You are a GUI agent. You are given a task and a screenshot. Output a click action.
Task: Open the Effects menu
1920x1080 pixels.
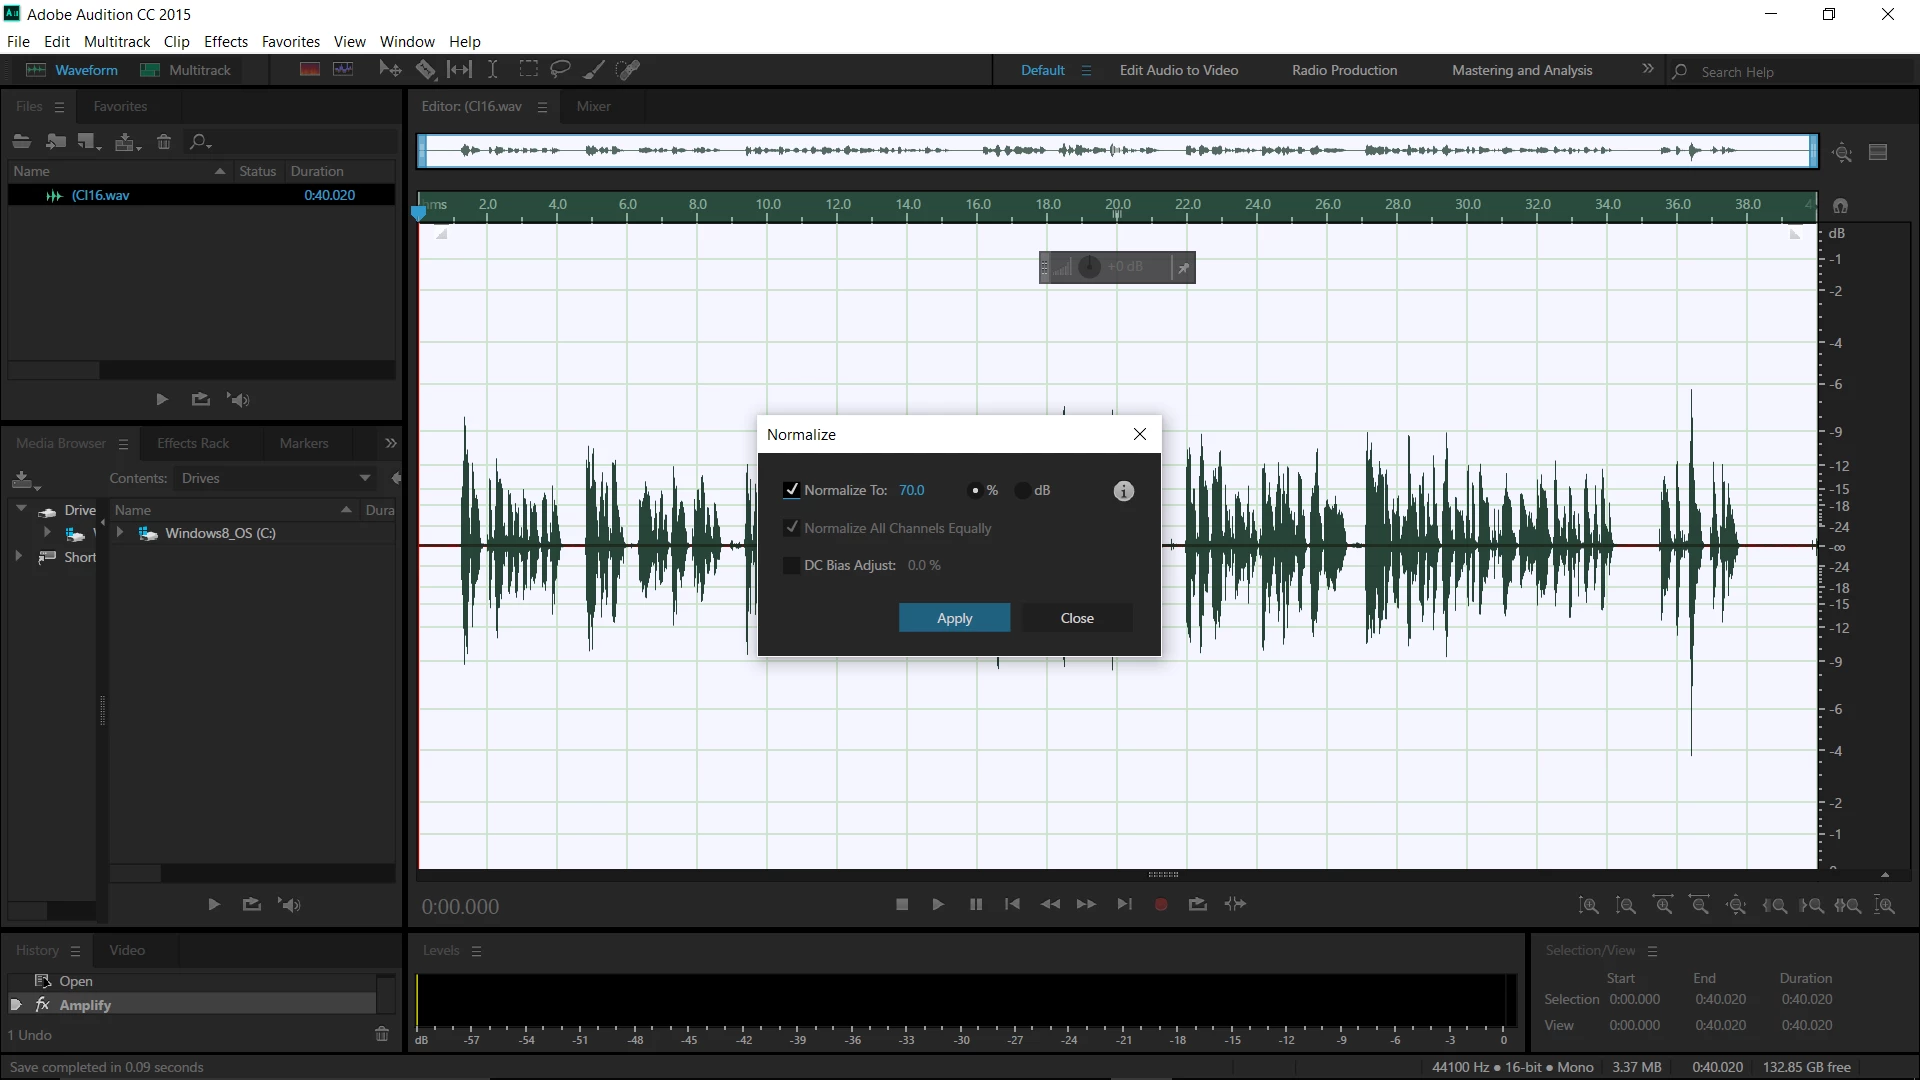(x=225, y=42)
